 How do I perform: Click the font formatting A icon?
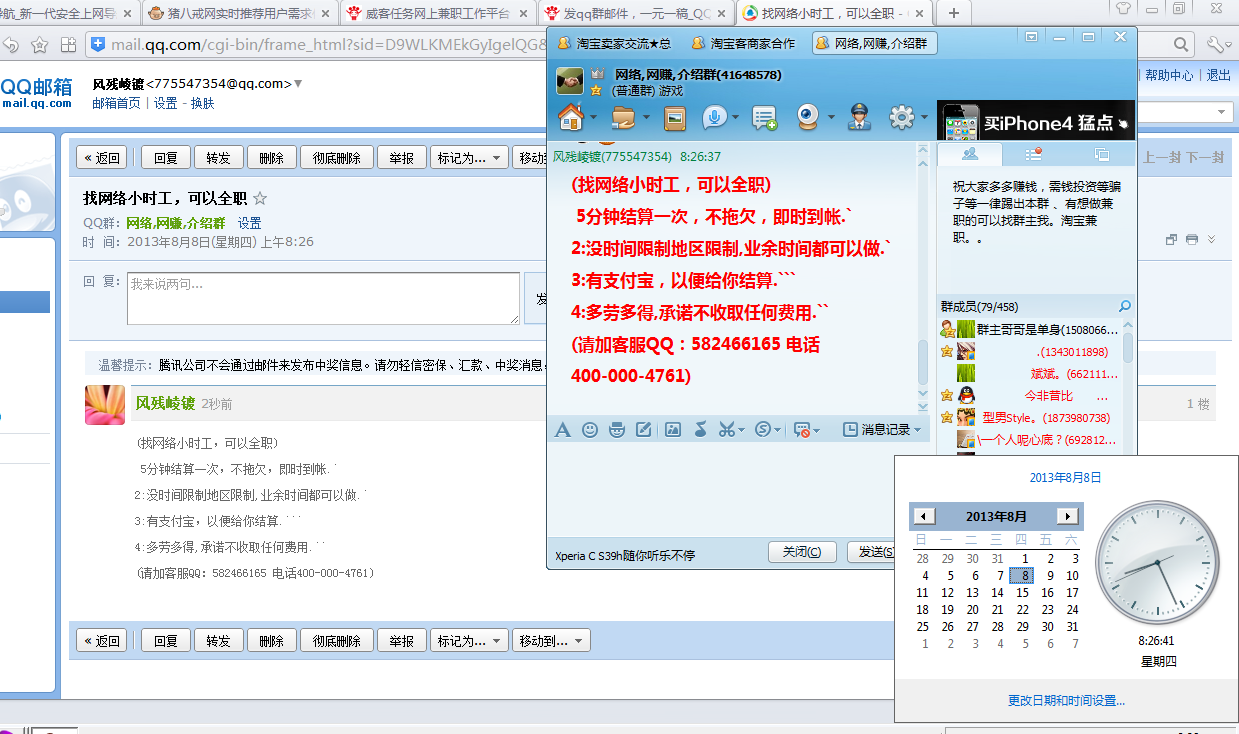tap(562, 429)
